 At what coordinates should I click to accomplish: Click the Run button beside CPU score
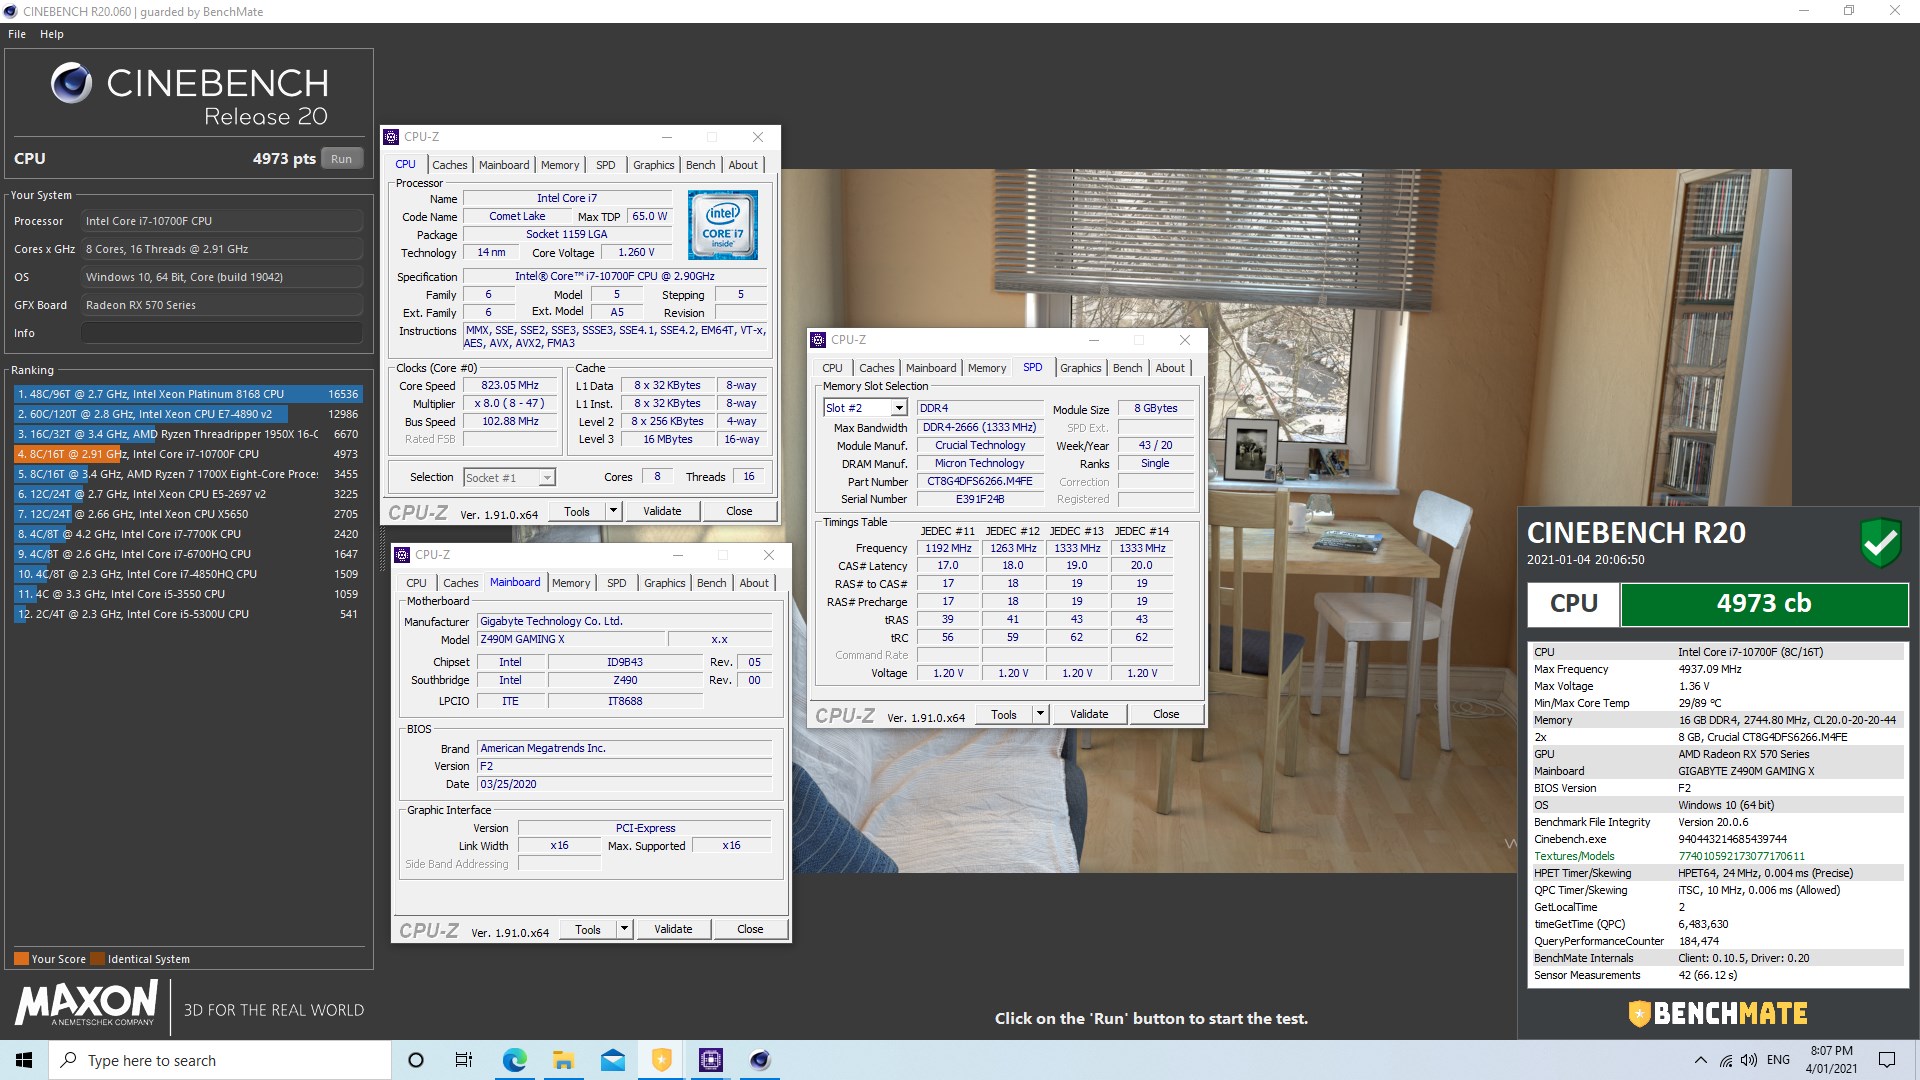tap(342, 159)
